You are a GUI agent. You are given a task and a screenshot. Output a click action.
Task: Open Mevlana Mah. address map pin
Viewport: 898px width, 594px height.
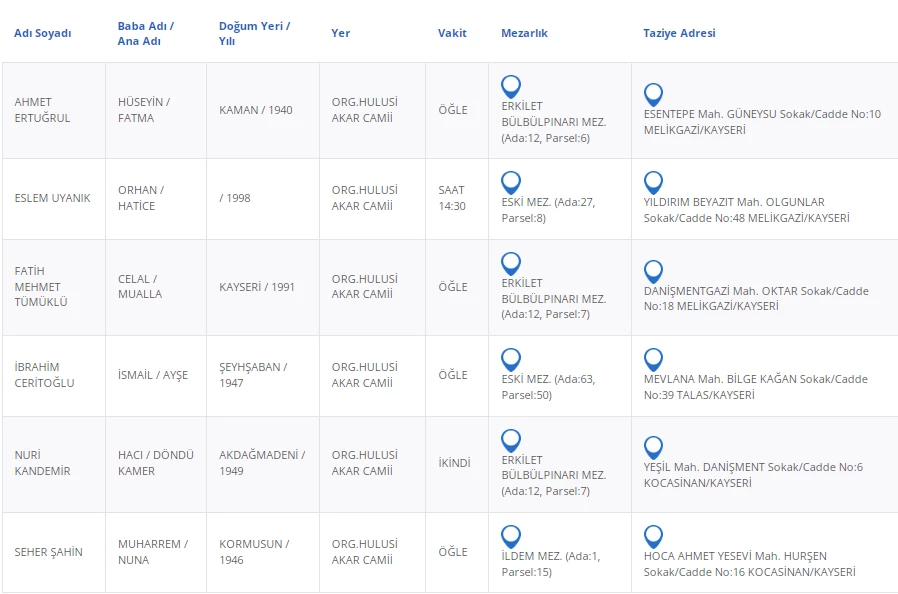653,359
